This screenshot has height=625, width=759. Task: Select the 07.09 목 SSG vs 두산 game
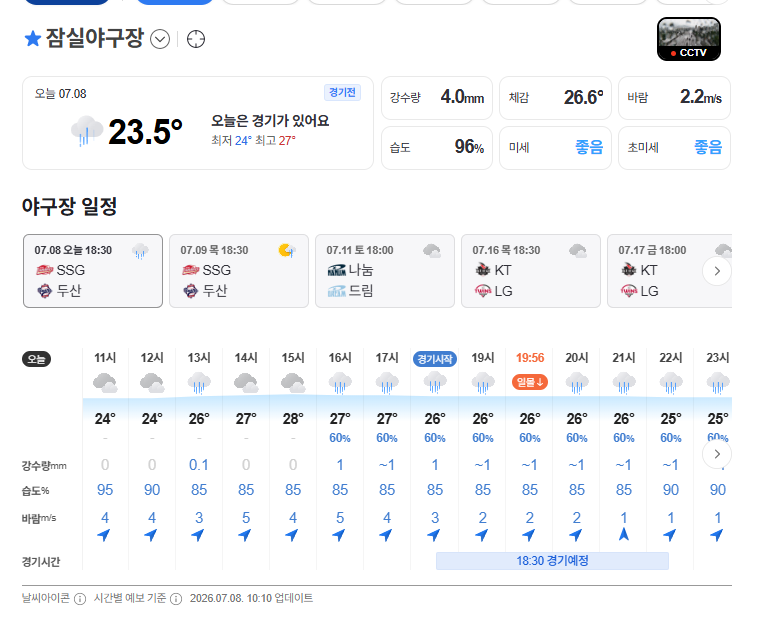point(239,271)
